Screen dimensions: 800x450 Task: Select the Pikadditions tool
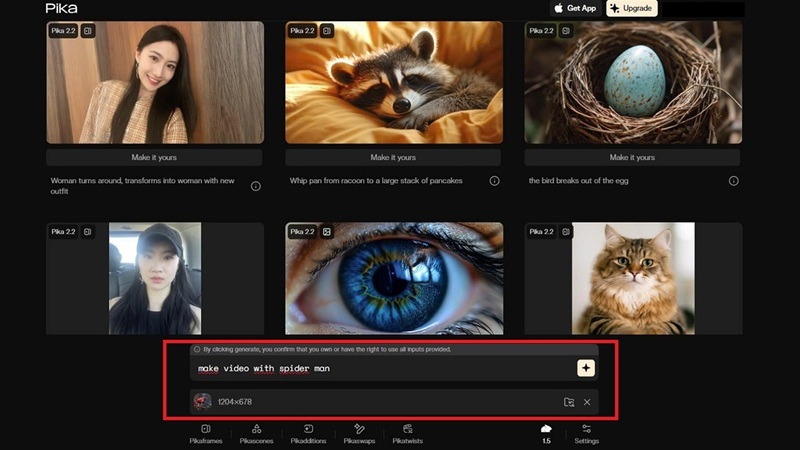[x=308, y=433]
